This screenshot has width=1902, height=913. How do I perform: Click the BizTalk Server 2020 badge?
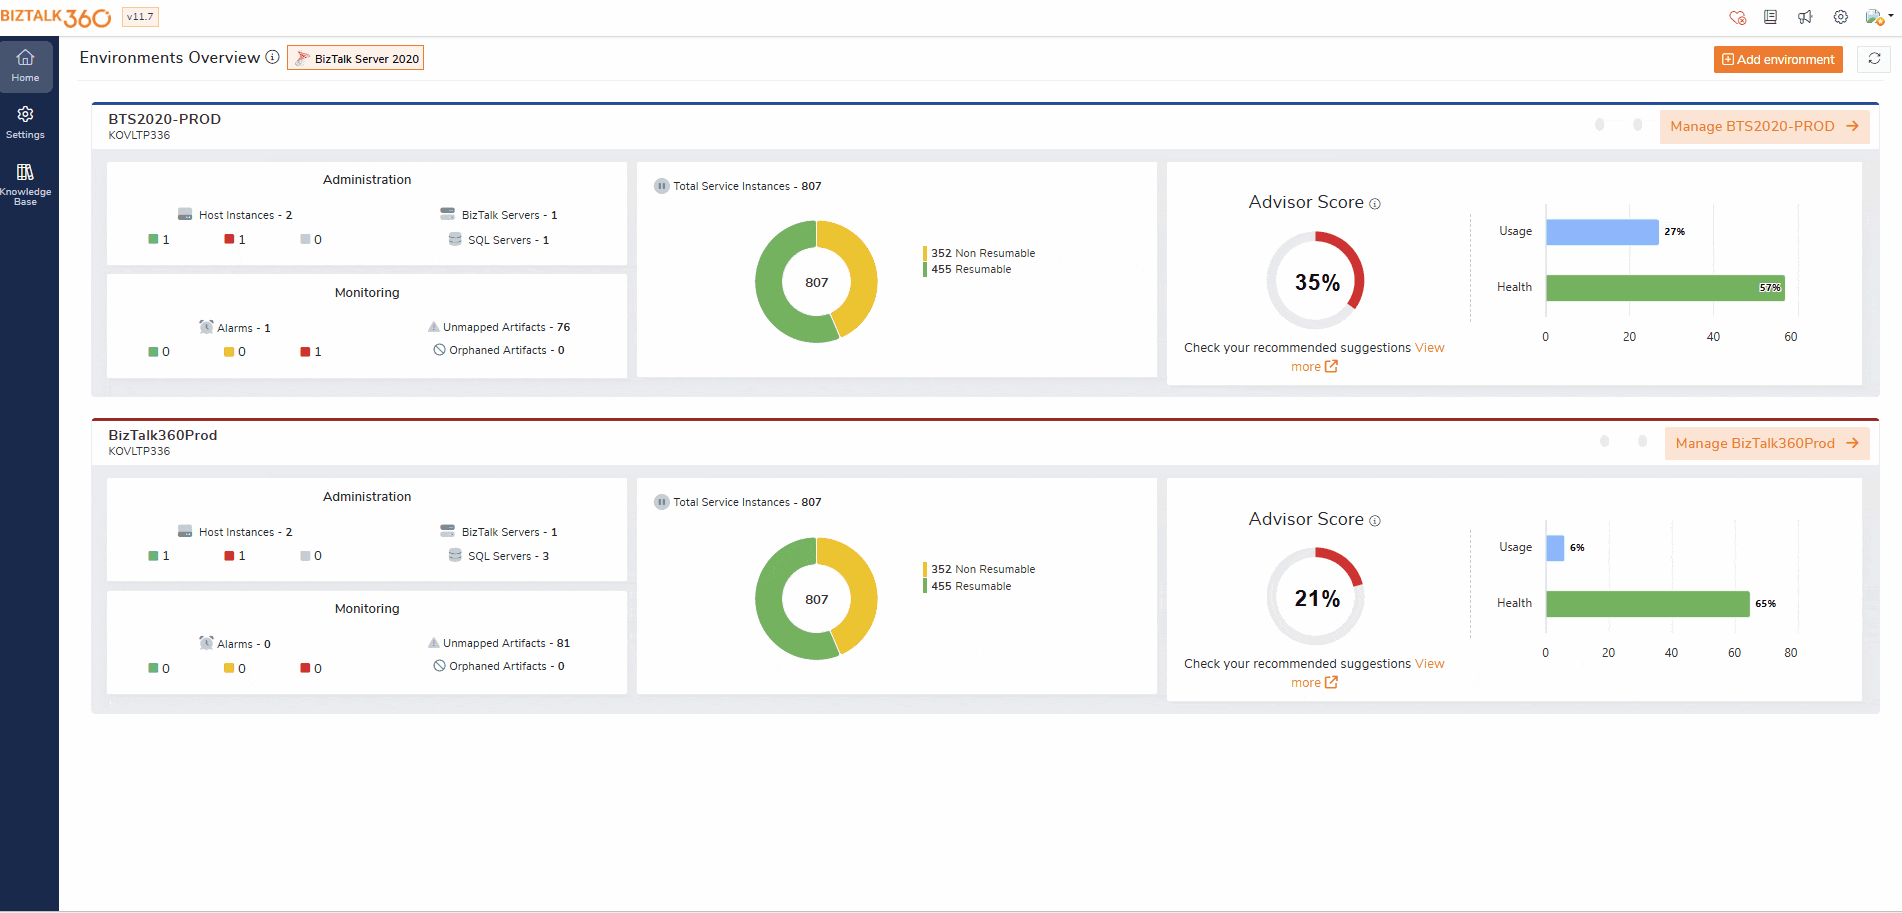pyautogui.click(x=356, y=59)
